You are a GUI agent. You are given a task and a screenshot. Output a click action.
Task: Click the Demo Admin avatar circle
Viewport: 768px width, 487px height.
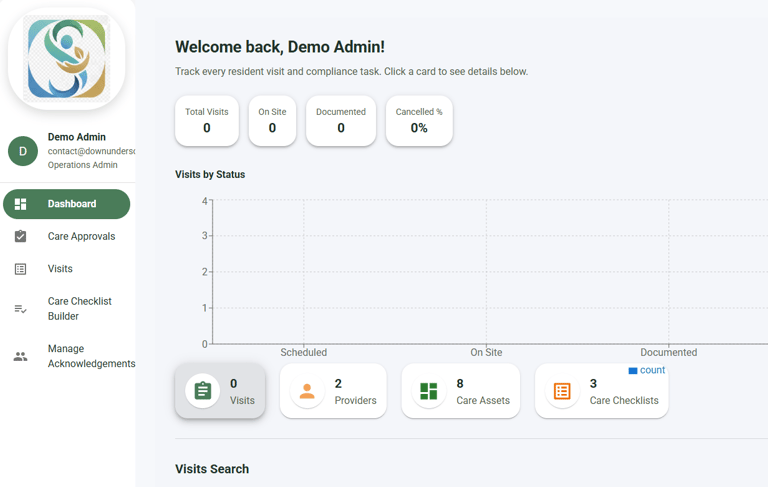23,151
